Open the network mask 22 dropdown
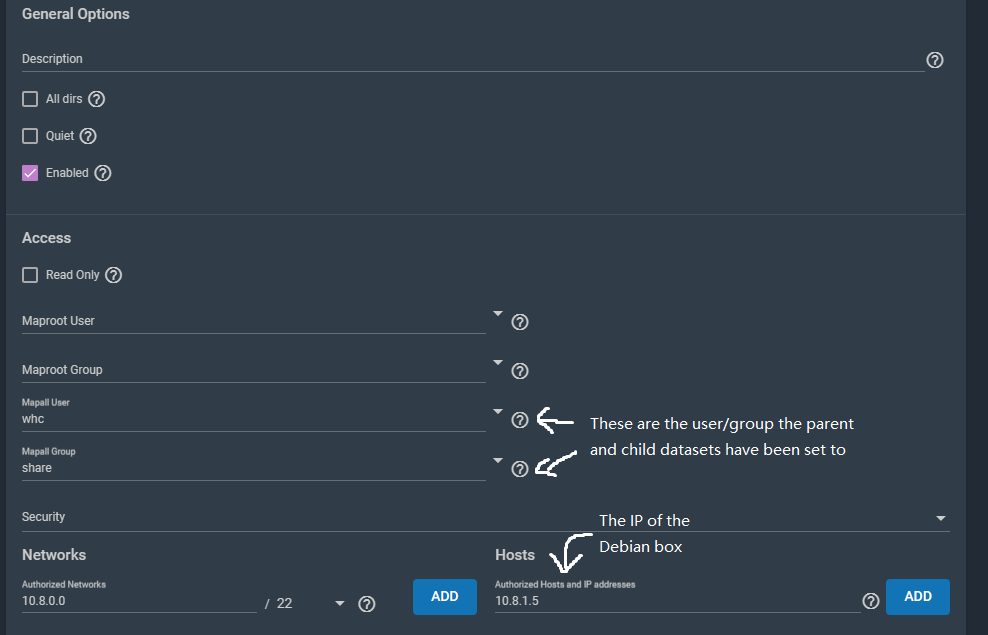 tap(339, 603)
